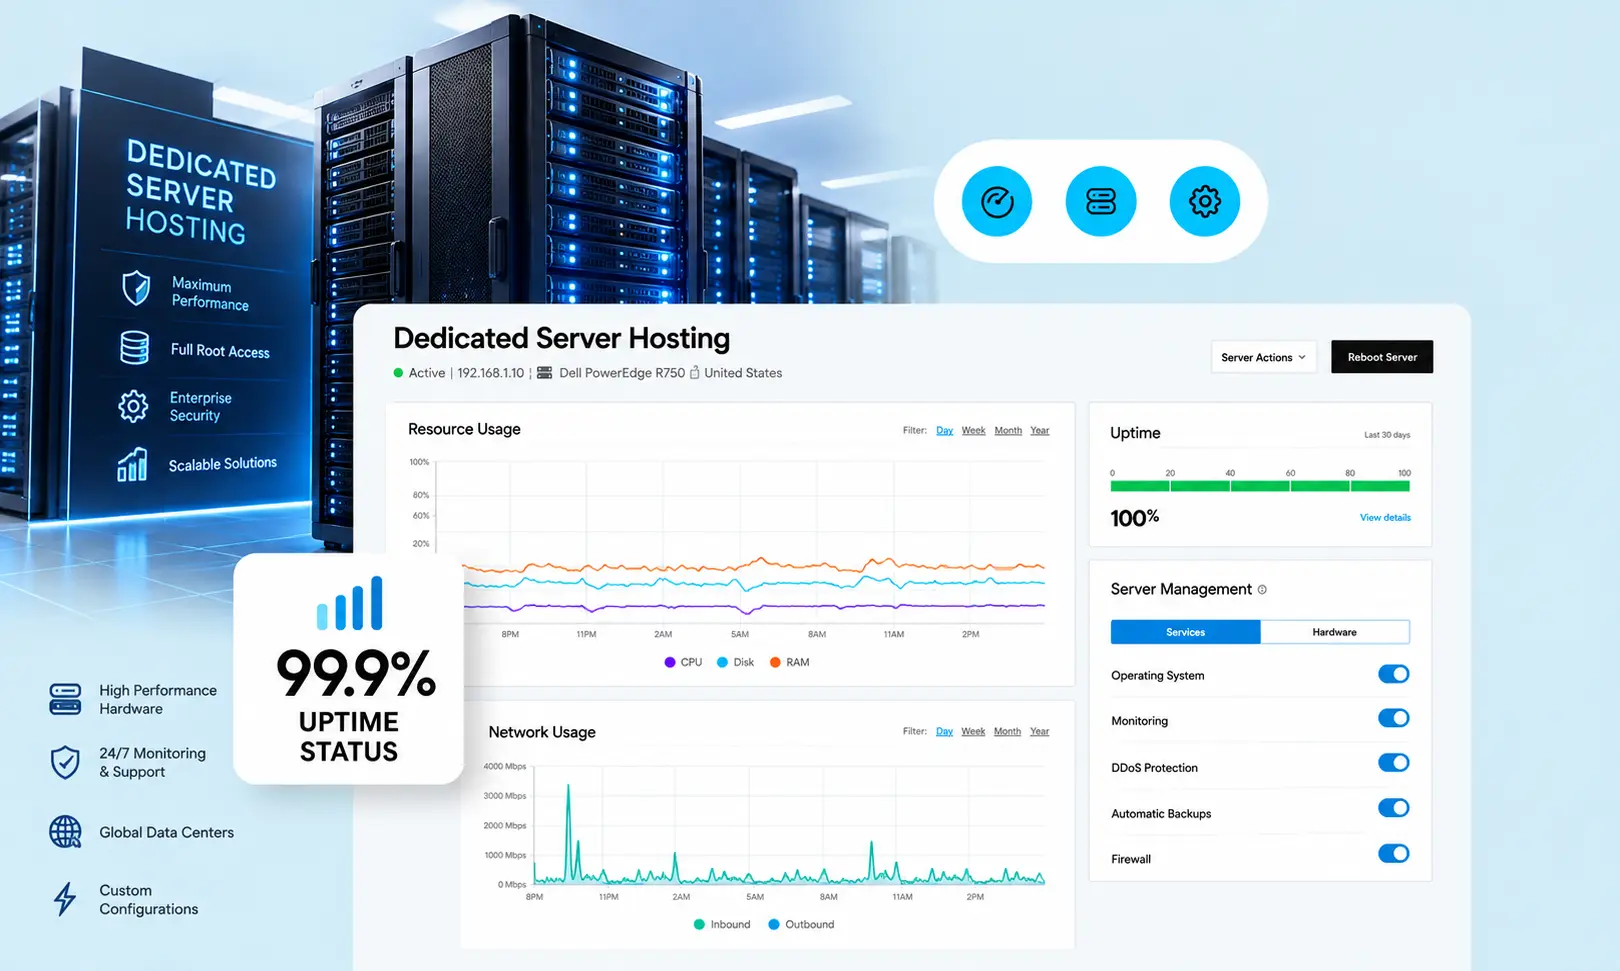Viewport: 1620px width, 971px height.
Task: Click the gear icon beside Enterprise Security
Action: coord(133,406)
